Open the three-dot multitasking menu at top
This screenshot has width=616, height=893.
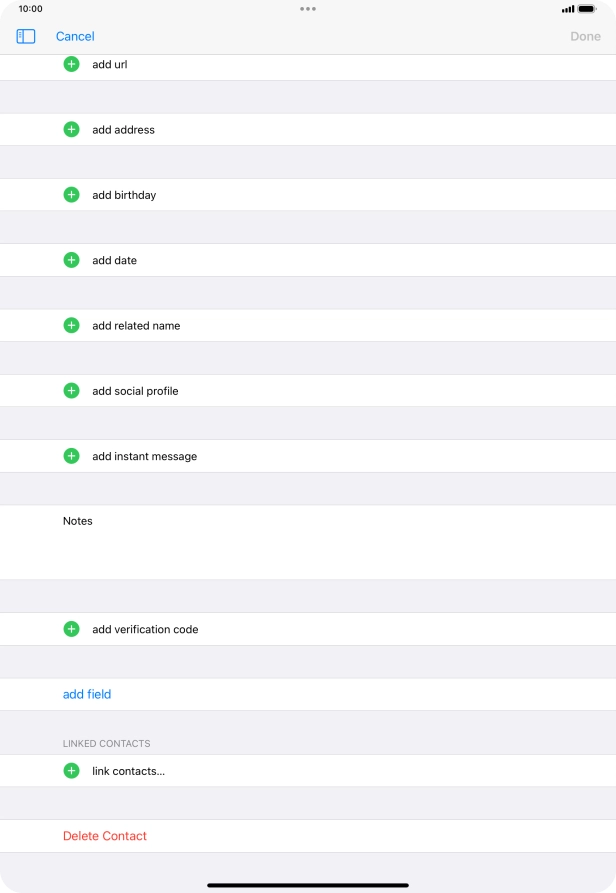click(308, 8)
